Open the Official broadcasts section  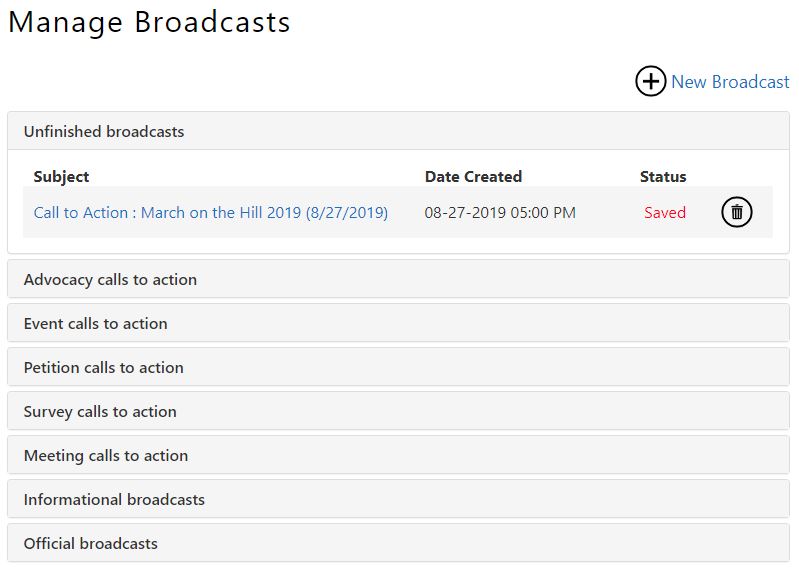click(91, 544)
